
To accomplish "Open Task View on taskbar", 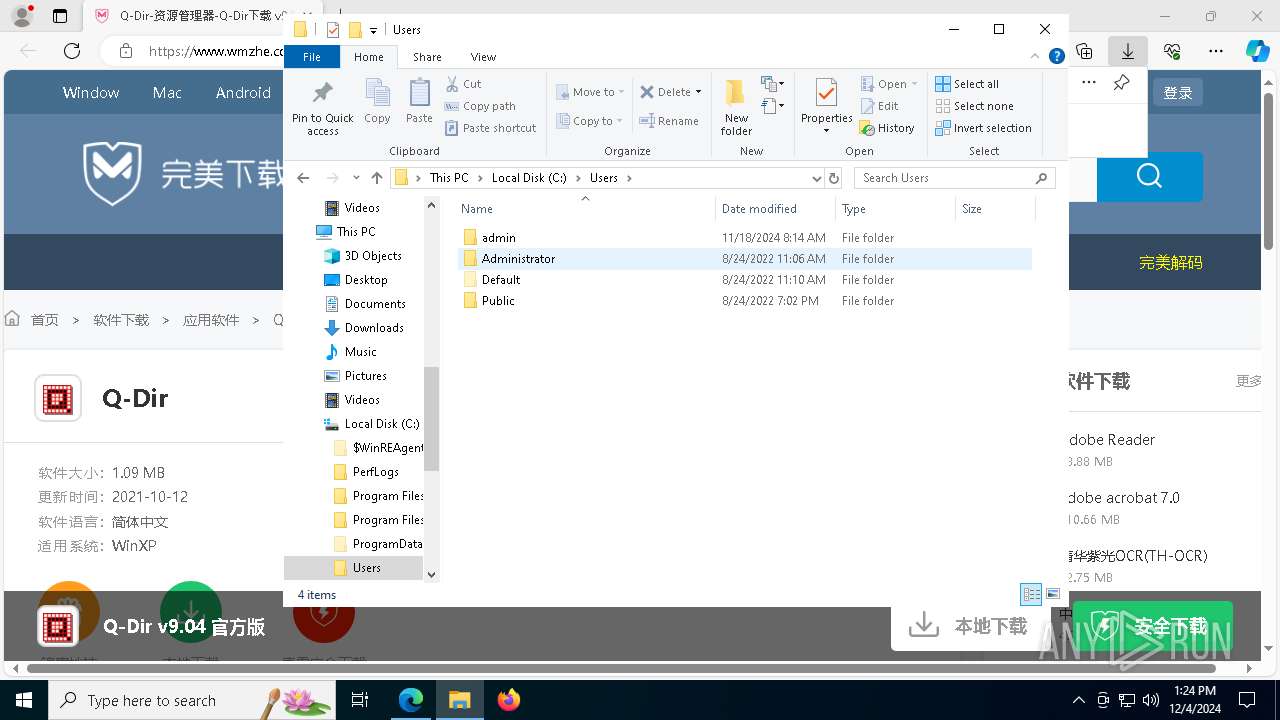I will tap(360, 700).
